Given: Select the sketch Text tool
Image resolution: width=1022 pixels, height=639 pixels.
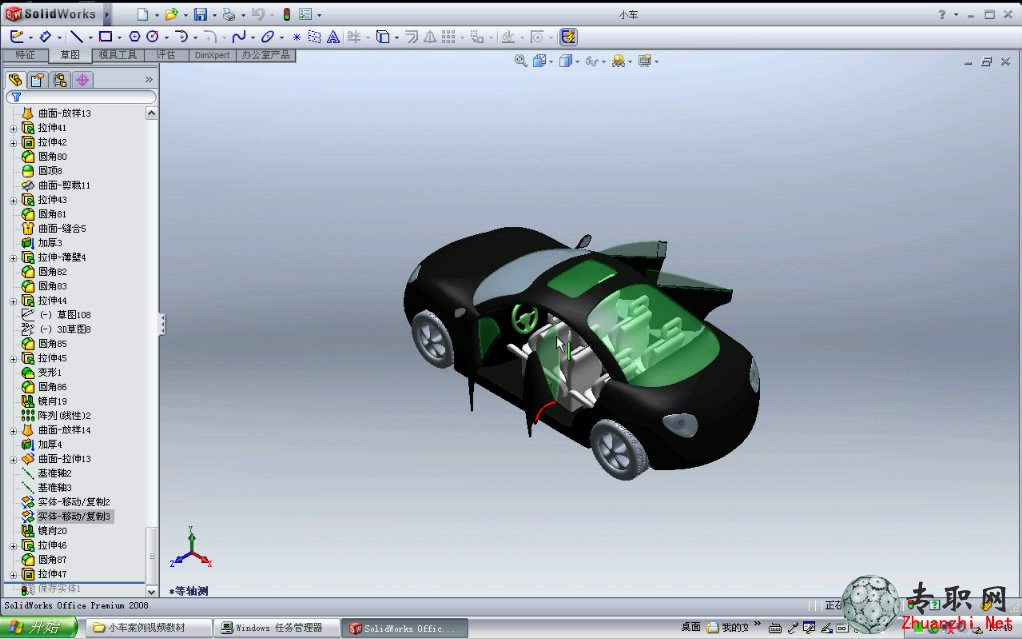Looking at the screenshot, I should 333,37.
